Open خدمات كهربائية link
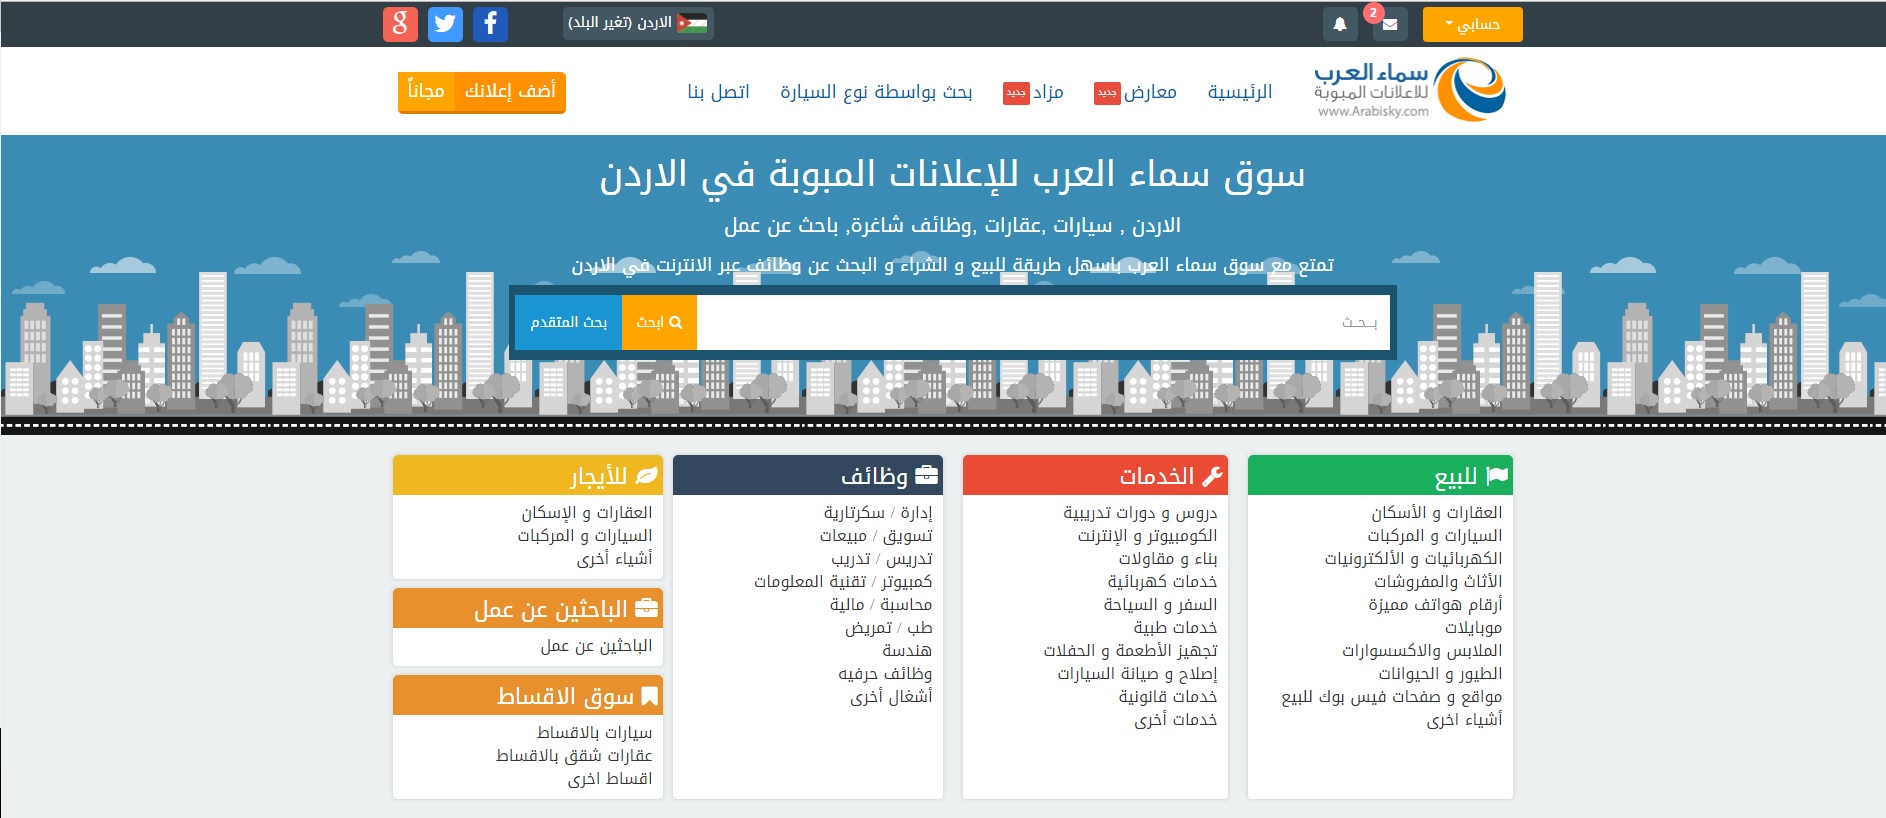The width and height of the screenshot is (1886, 818). point(1162,582)
